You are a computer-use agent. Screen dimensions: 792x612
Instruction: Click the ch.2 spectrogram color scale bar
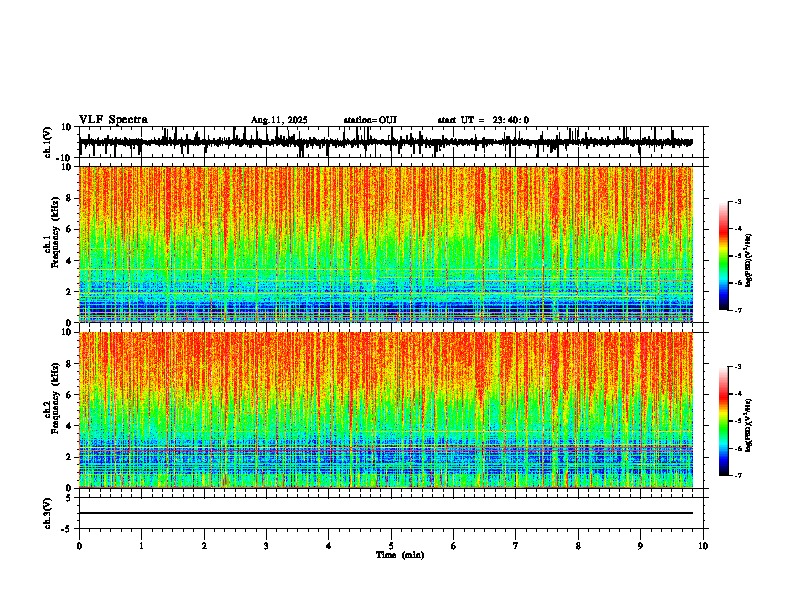(724, 421)
